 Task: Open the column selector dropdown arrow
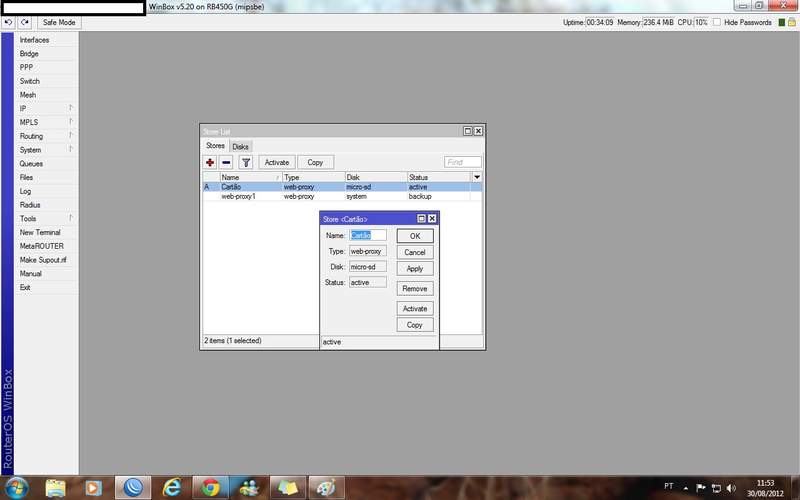click(477, 177)
